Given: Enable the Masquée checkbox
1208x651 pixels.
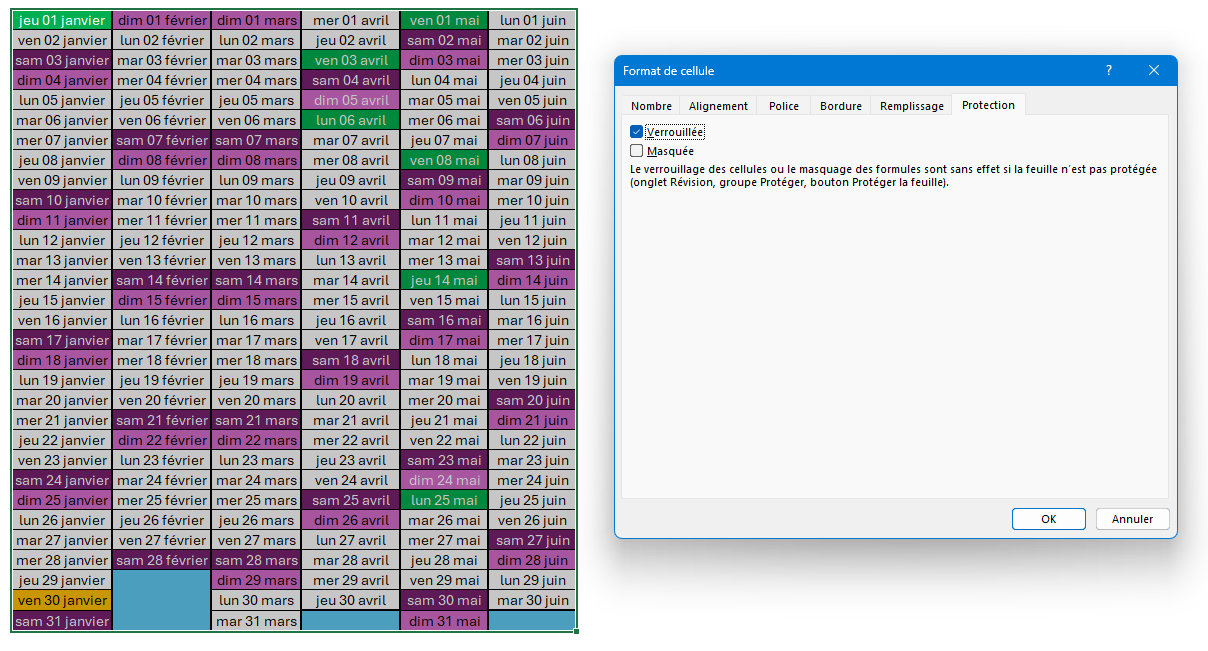Looking at the screenshot, I should [x=637, y=151].
